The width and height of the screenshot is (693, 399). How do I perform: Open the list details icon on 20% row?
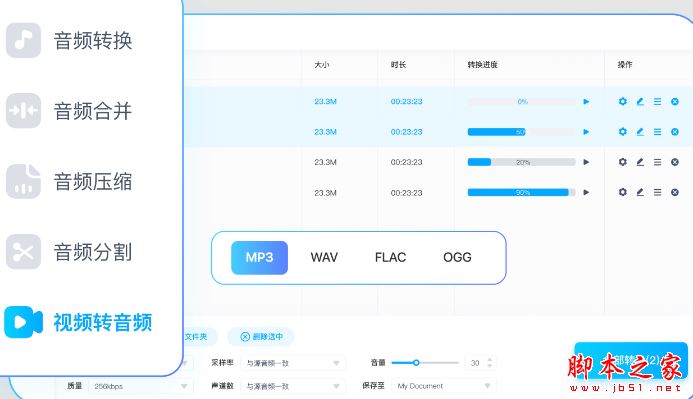pyautogui.click(x=658, y=162)
